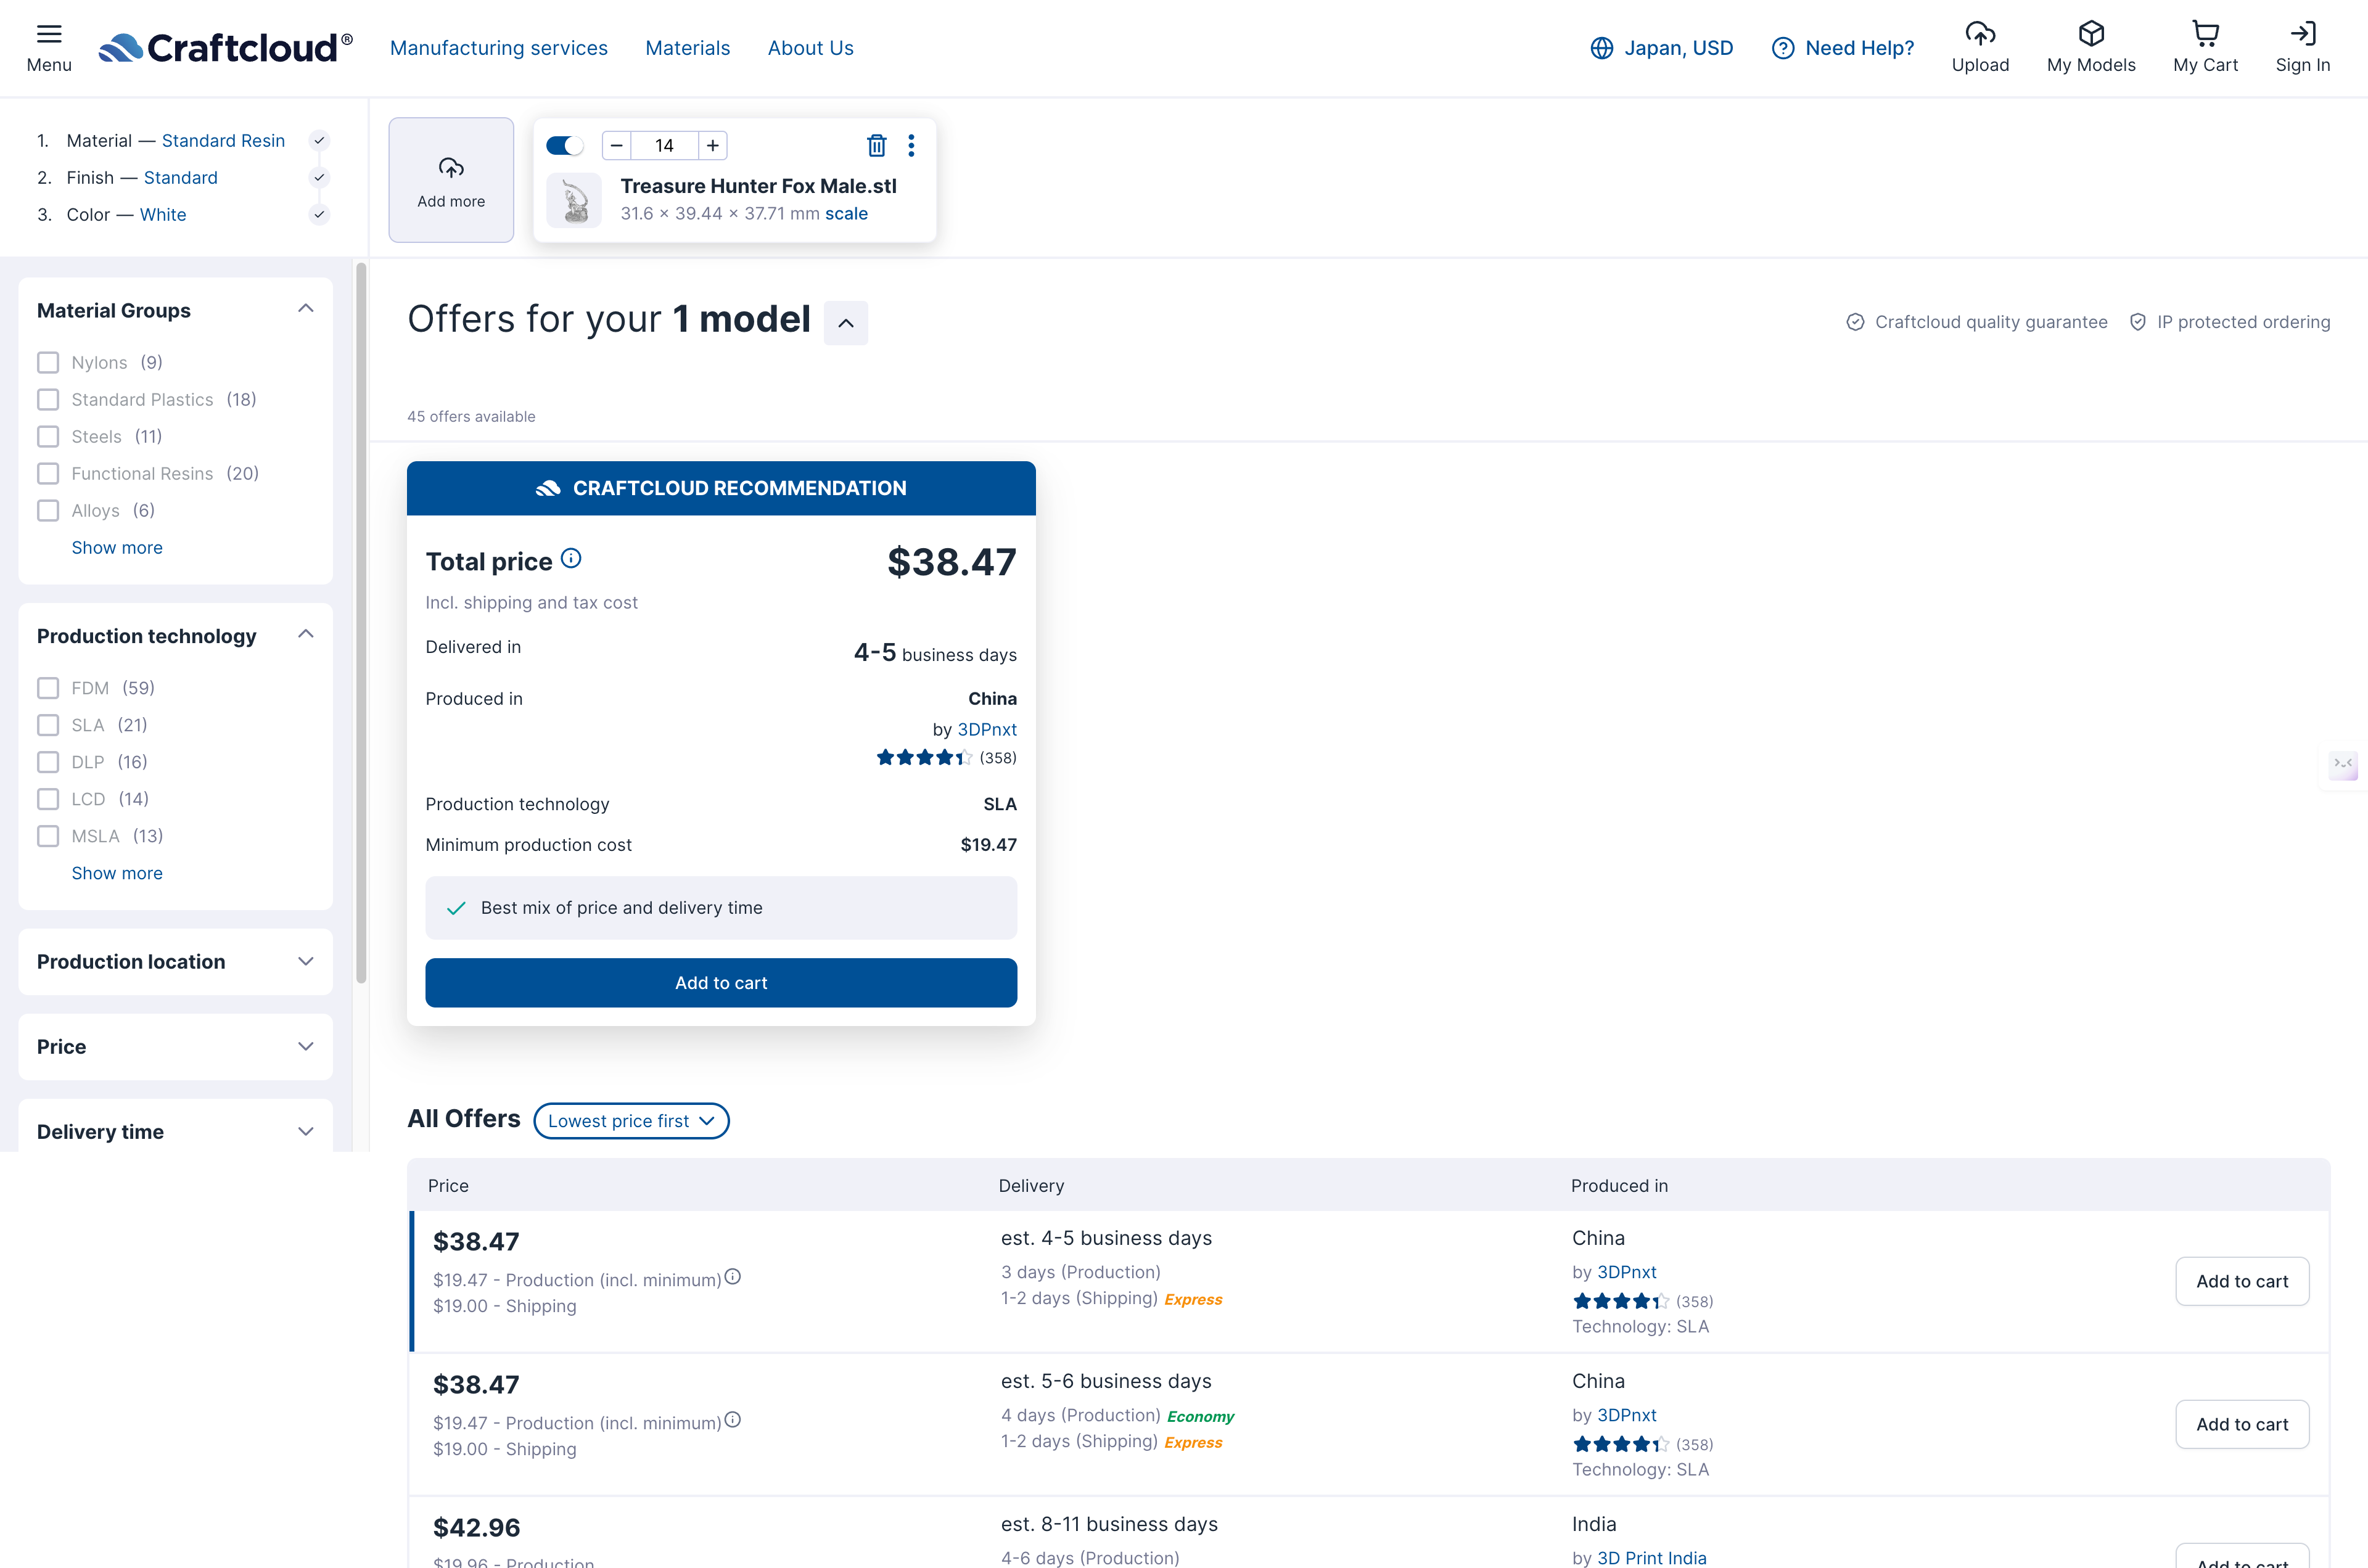Add recommended offer to cart
This screenshot has height=1568, width=2368.
(720, 983)
